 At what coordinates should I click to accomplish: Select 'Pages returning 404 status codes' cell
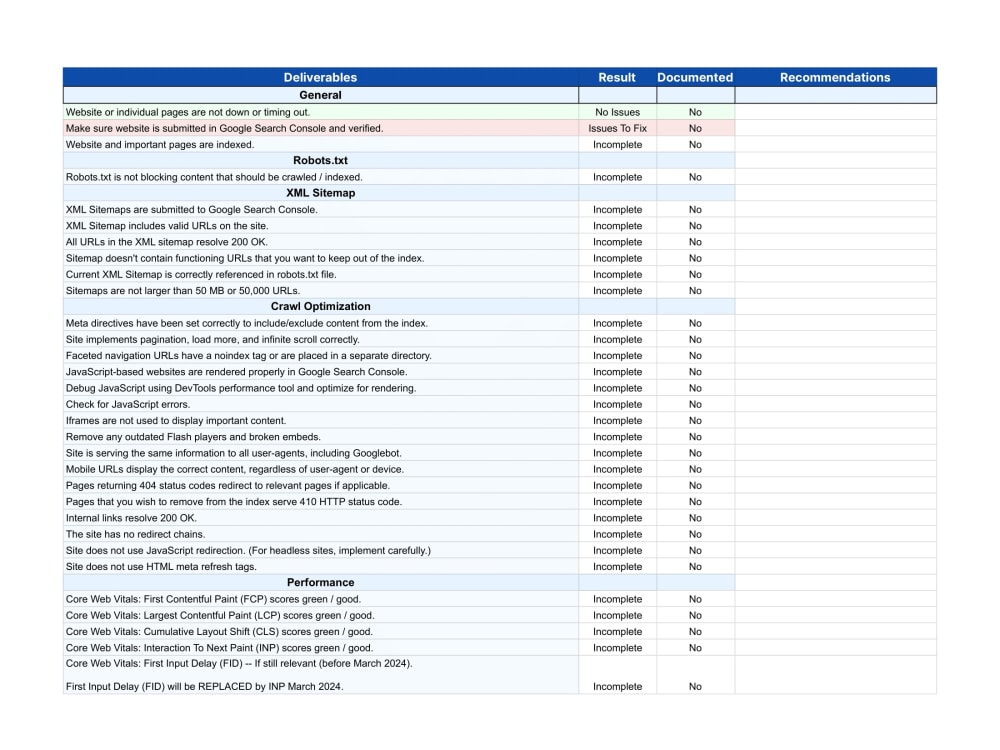320,485
